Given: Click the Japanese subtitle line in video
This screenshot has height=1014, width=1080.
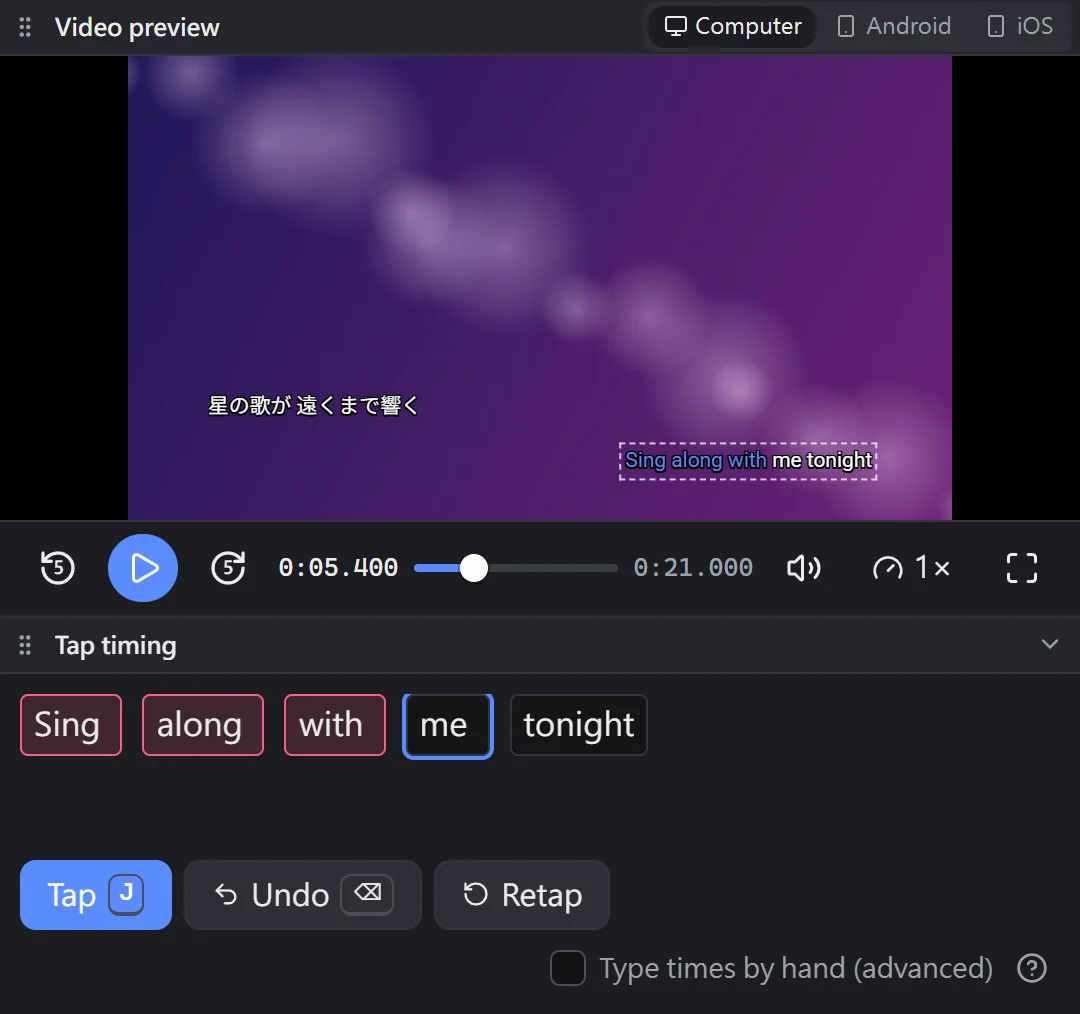Looking at the screenshot, I should point(313,406).
